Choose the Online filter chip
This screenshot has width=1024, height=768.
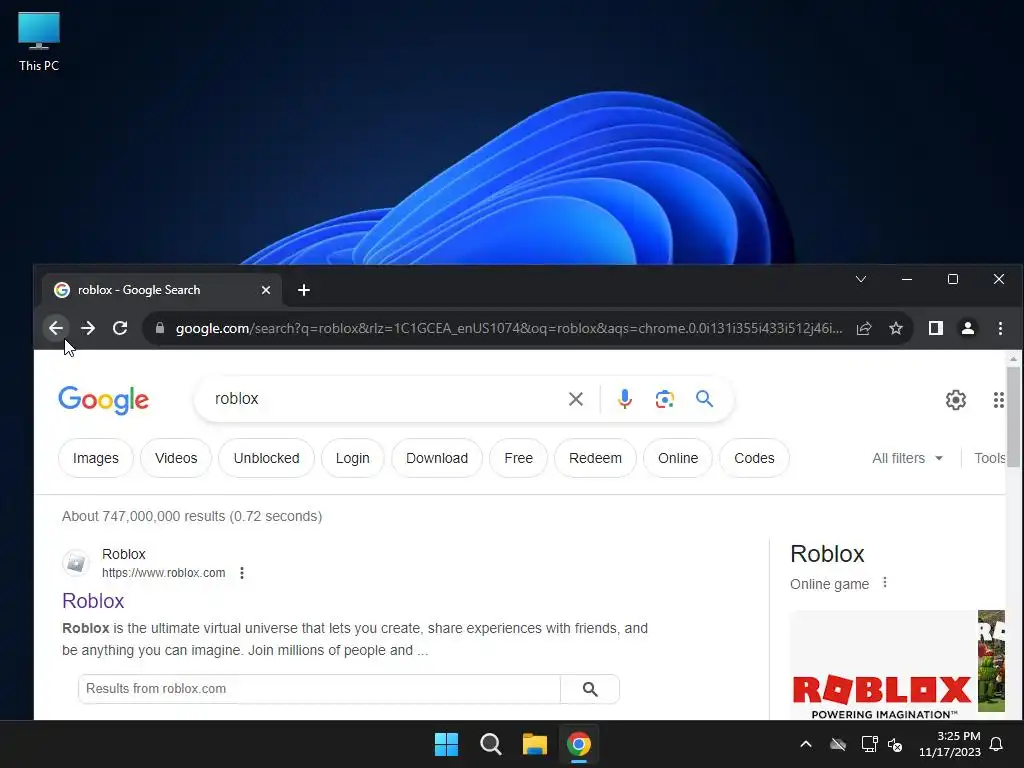point(678,458)
